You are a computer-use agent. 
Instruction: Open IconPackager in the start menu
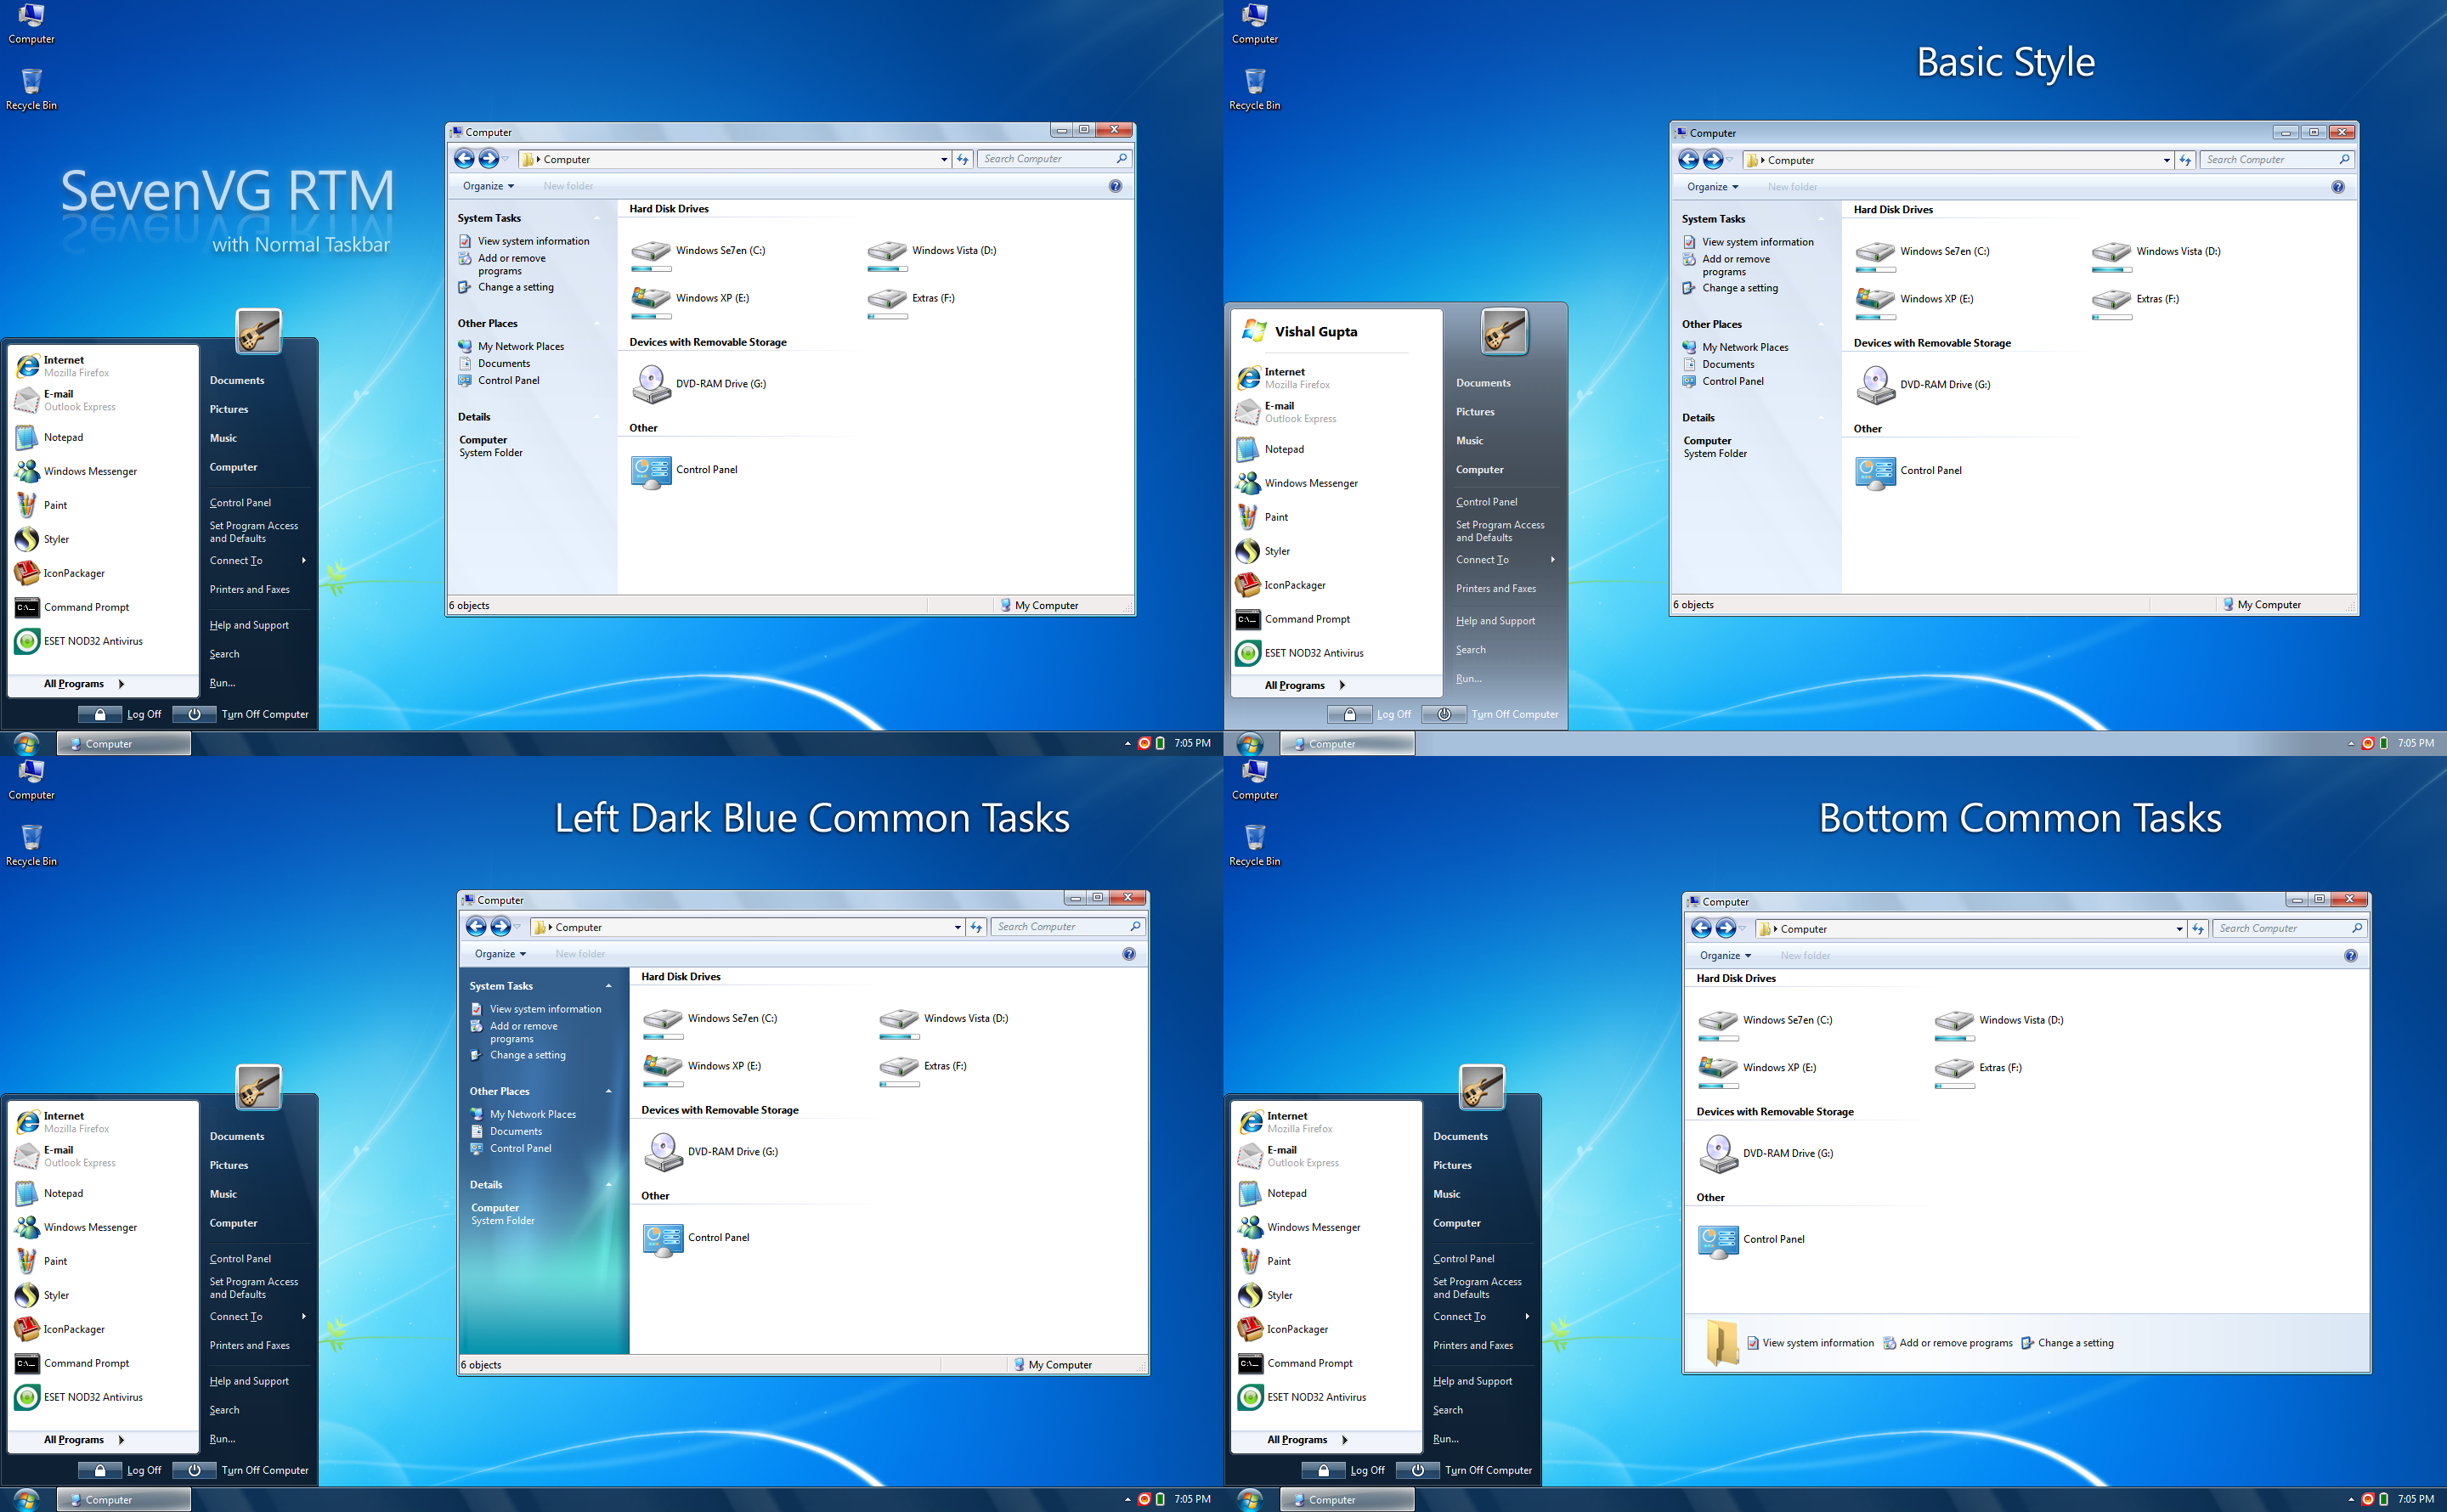pos(72,573)
